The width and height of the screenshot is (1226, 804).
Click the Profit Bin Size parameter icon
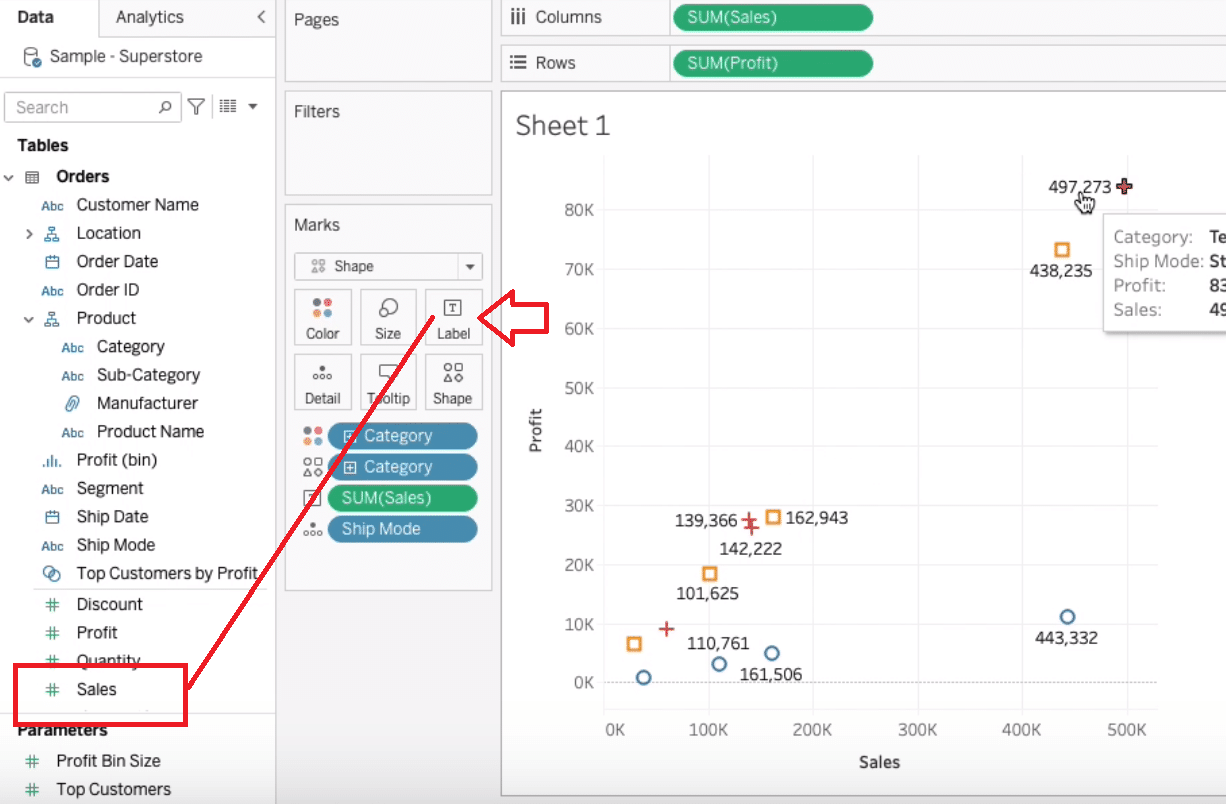tap(32, 761)
